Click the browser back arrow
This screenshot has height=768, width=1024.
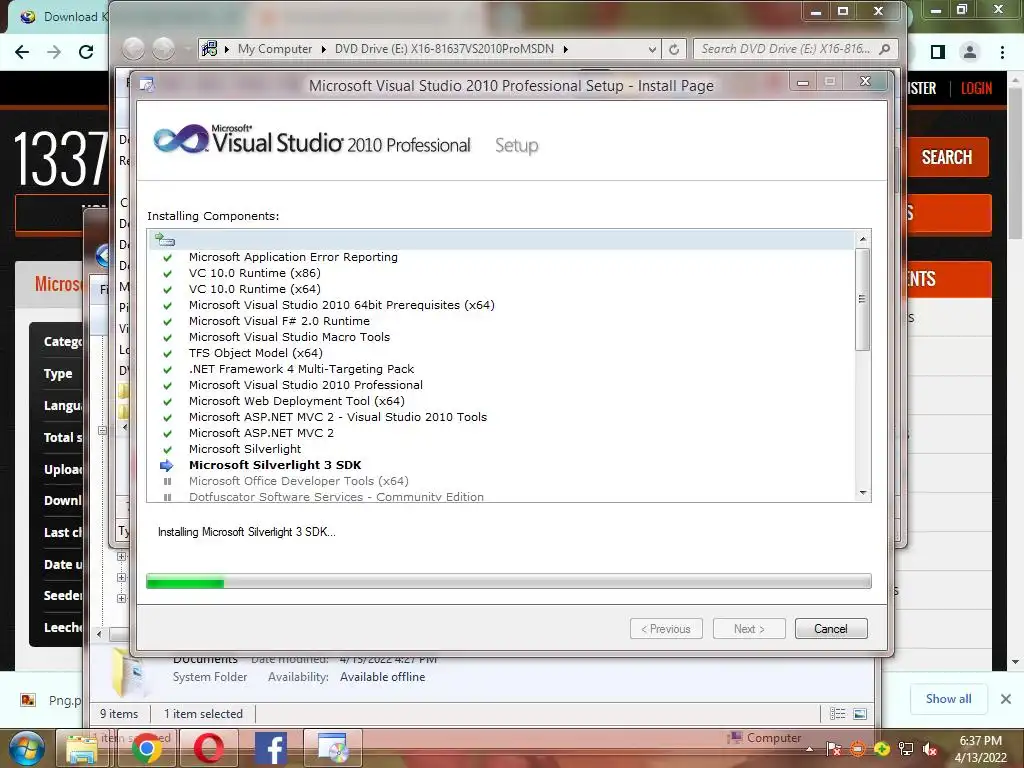(22, 52)
